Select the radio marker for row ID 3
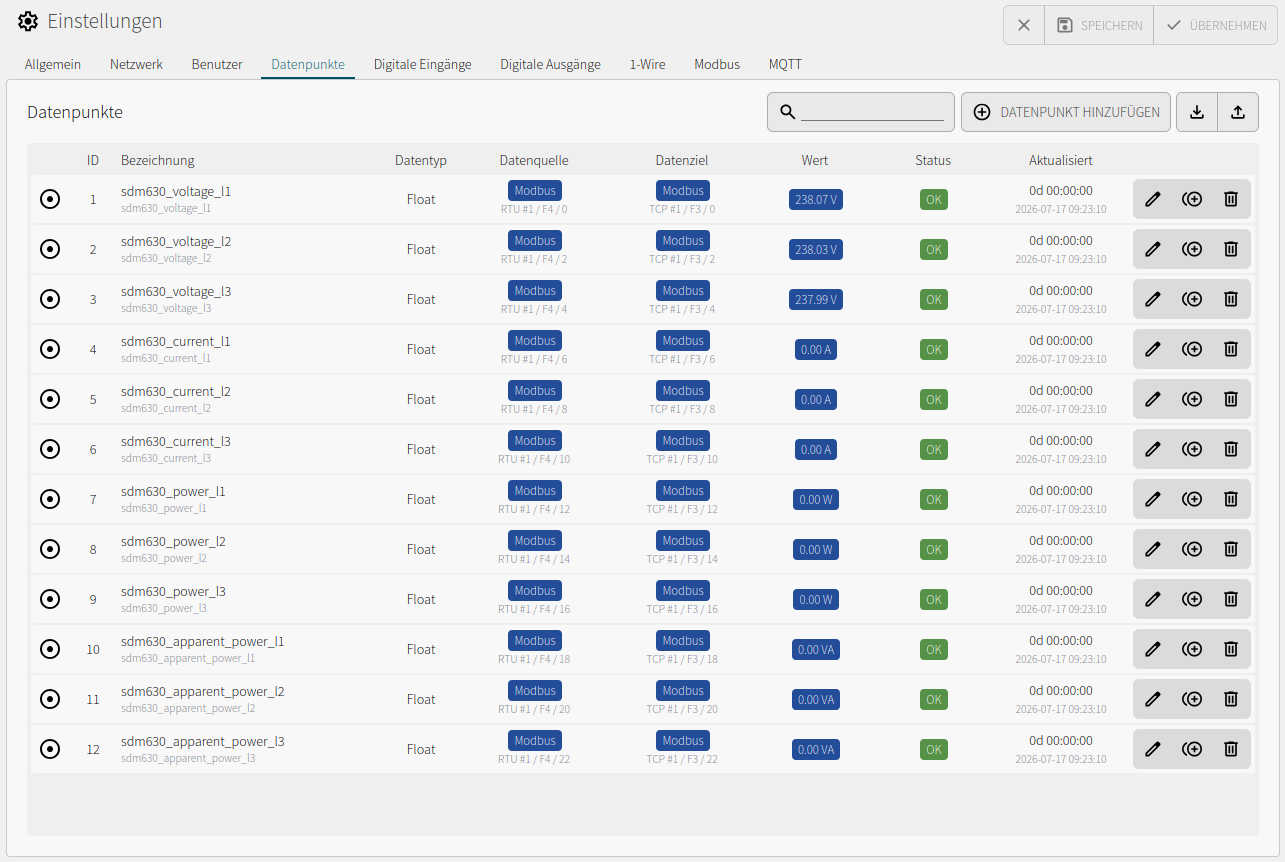Image resolution: width=1285 pixels, height=862 pixels. [50, 299]
